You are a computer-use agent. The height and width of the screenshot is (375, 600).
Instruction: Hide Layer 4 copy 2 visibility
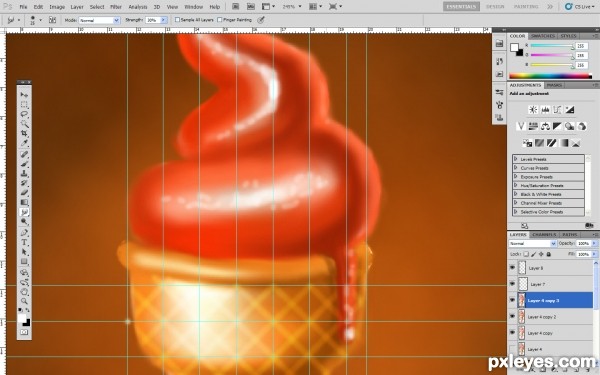(512, 316)
